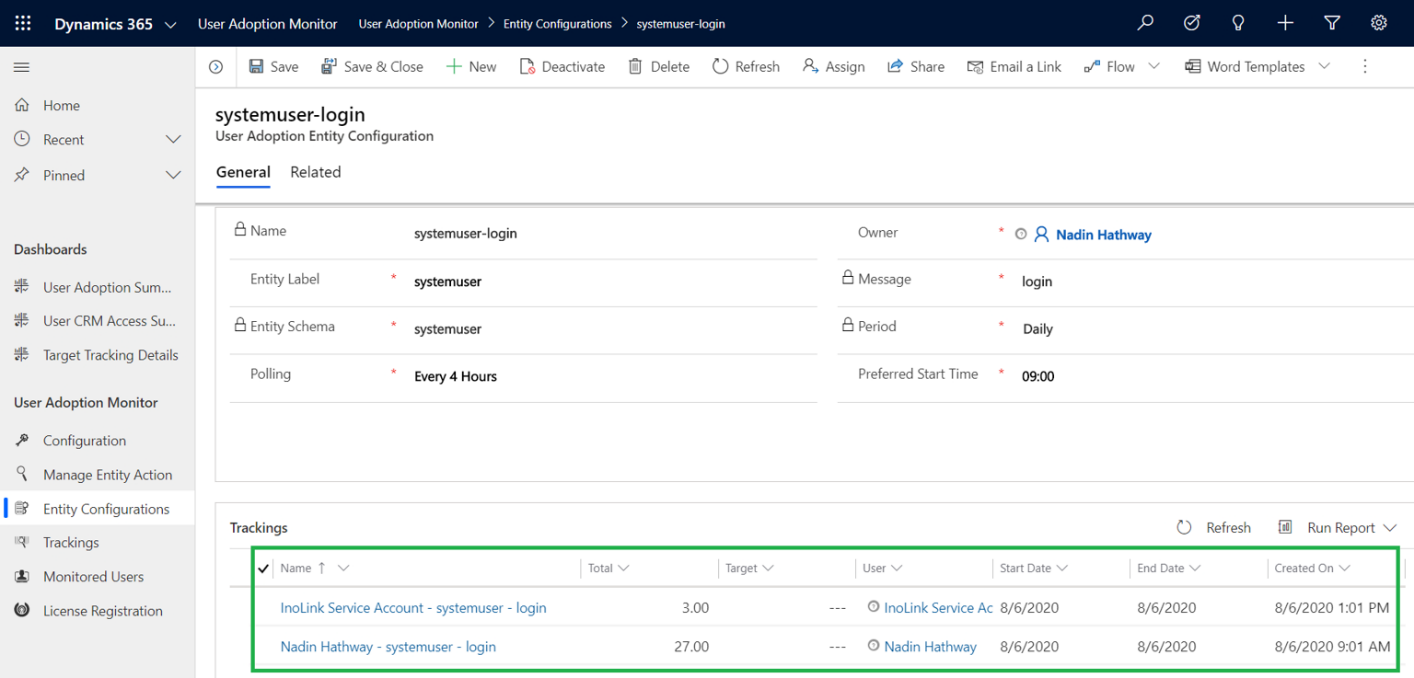The width and height of the screenshot is (1414, 678).
Task: Open the more commands vertical ellipsis
Action: point(1365,67)
